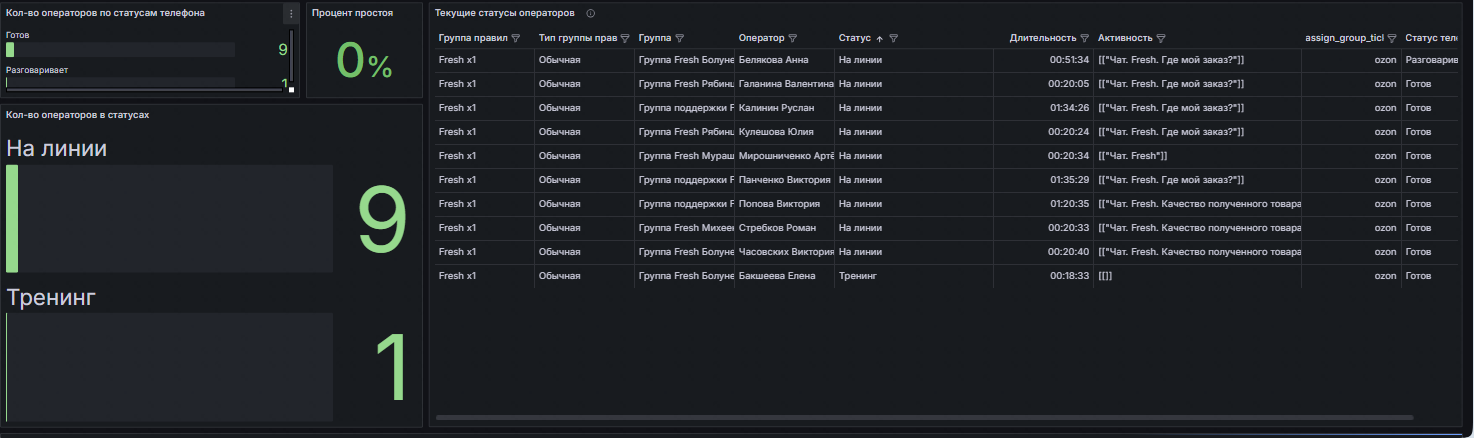1474x438 pixels.
Task: Open filter for Группа правил column
Action: (x=516, y=38)
